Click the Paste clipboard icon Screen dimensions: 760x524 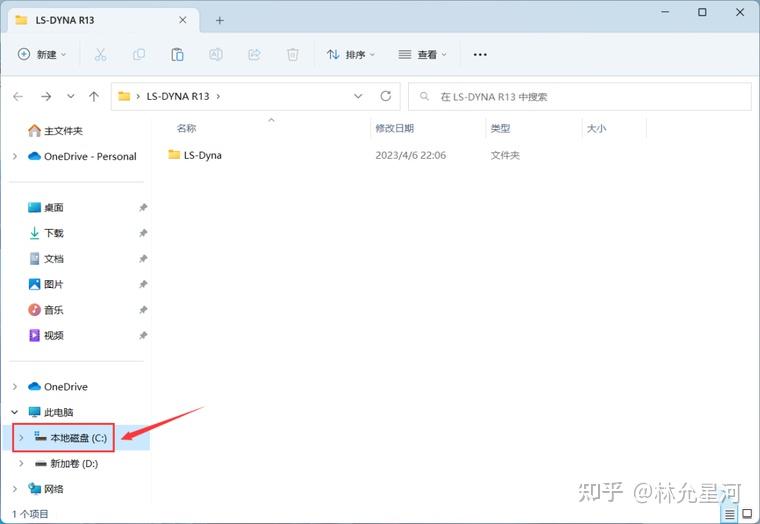click(177, 54)
